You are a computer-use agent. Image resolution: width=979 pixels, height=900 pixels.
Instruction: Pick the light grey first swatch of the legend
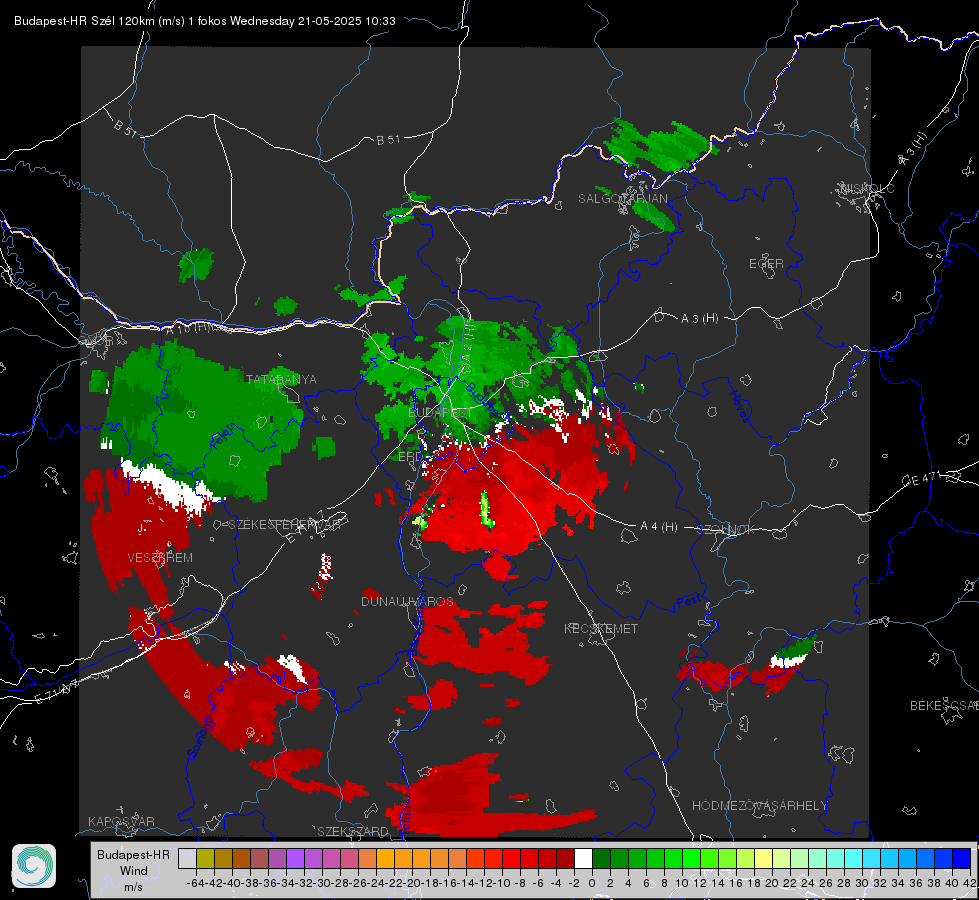187,858
